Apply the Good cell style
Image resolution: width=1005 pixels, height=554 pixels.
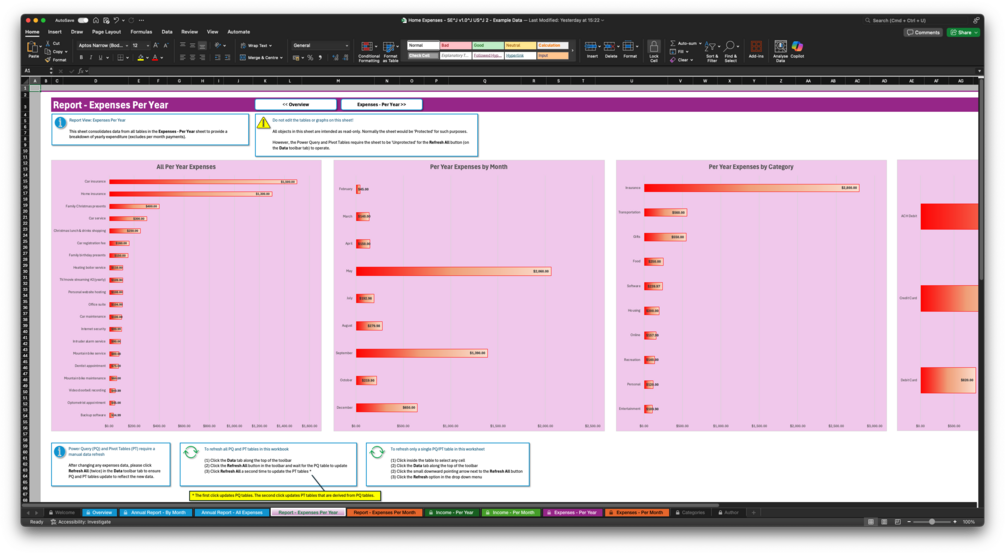click(x=488, y=46)
